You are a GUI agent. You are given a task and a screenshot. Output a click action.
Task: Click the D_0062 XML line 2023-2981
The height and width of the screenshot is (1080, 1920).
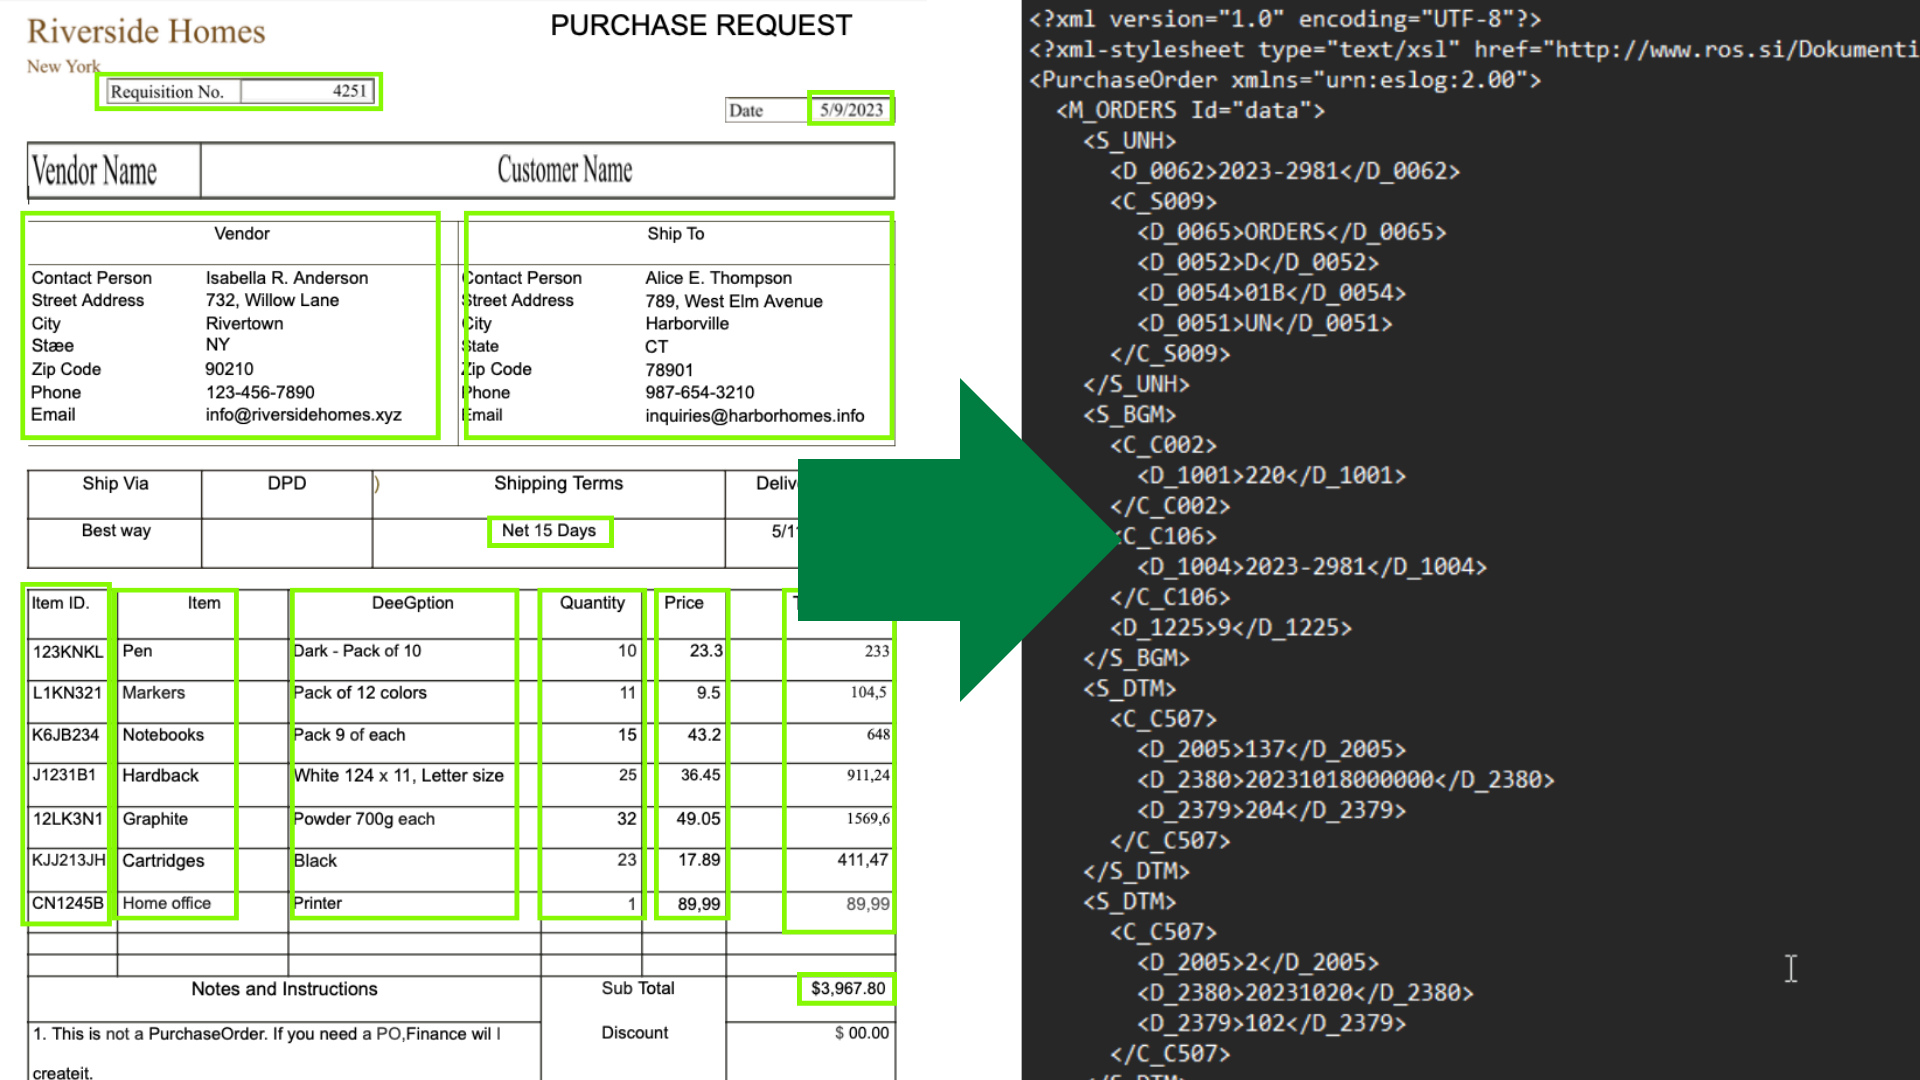coord(1284,172)
